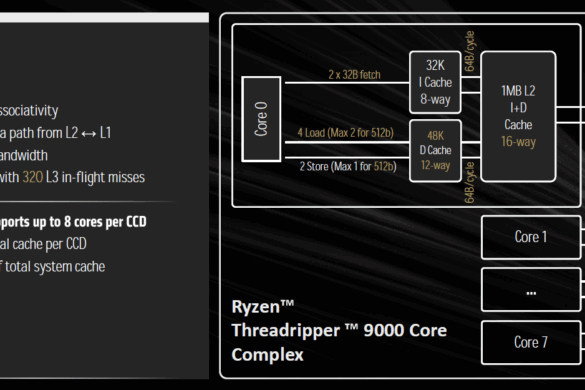Click the 1MB L2 I+D Cache block

tap(518, 116)
